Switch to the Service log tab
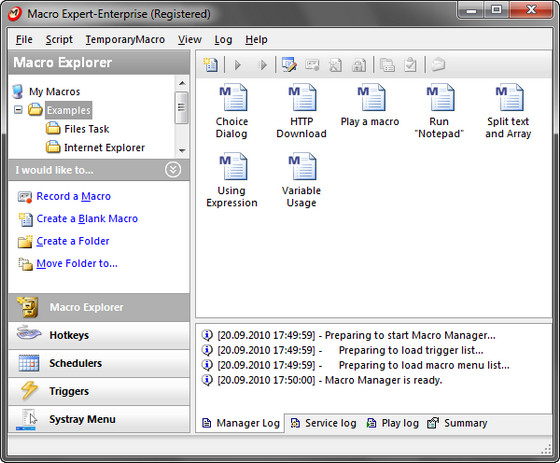This screenshot has height=463, width=560. 324,423
